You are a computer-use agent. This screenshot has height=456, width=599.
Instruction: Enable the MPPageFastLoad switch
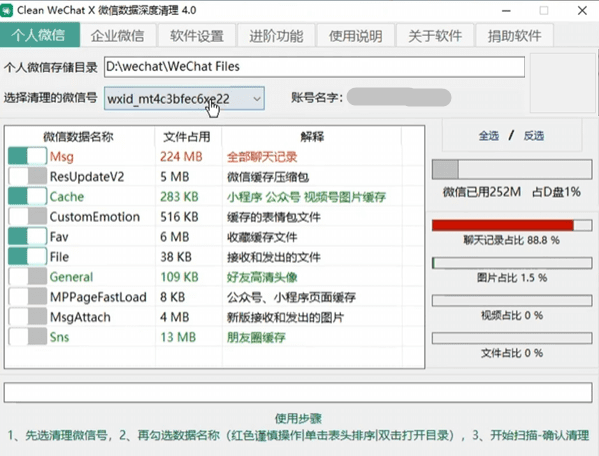click(28, 296)
